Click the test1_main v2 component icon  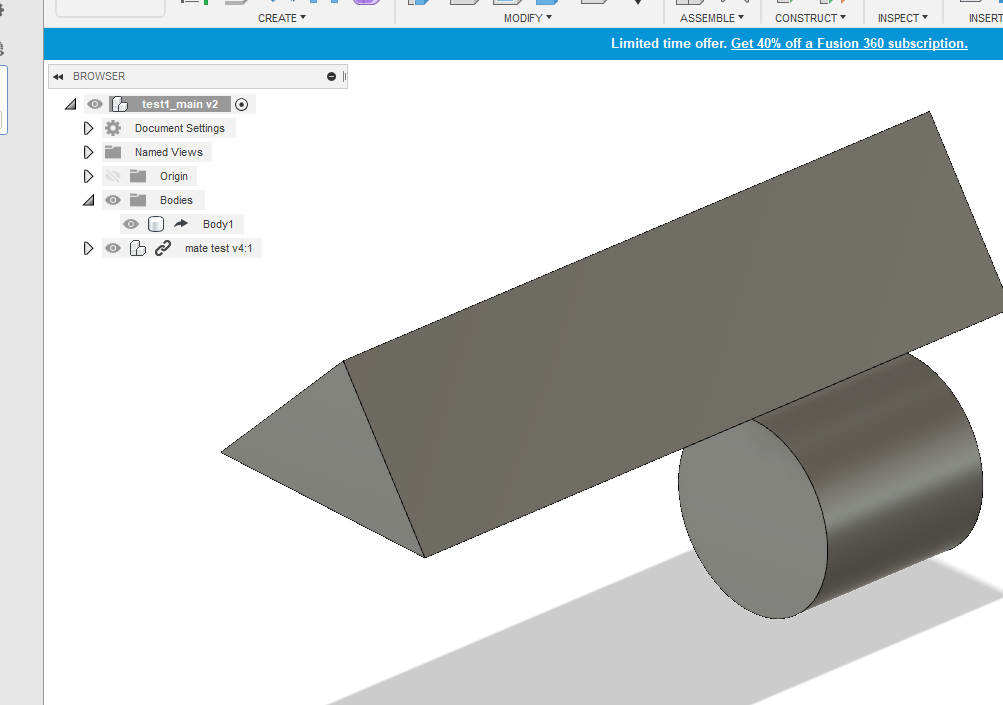tap(120, 104)
